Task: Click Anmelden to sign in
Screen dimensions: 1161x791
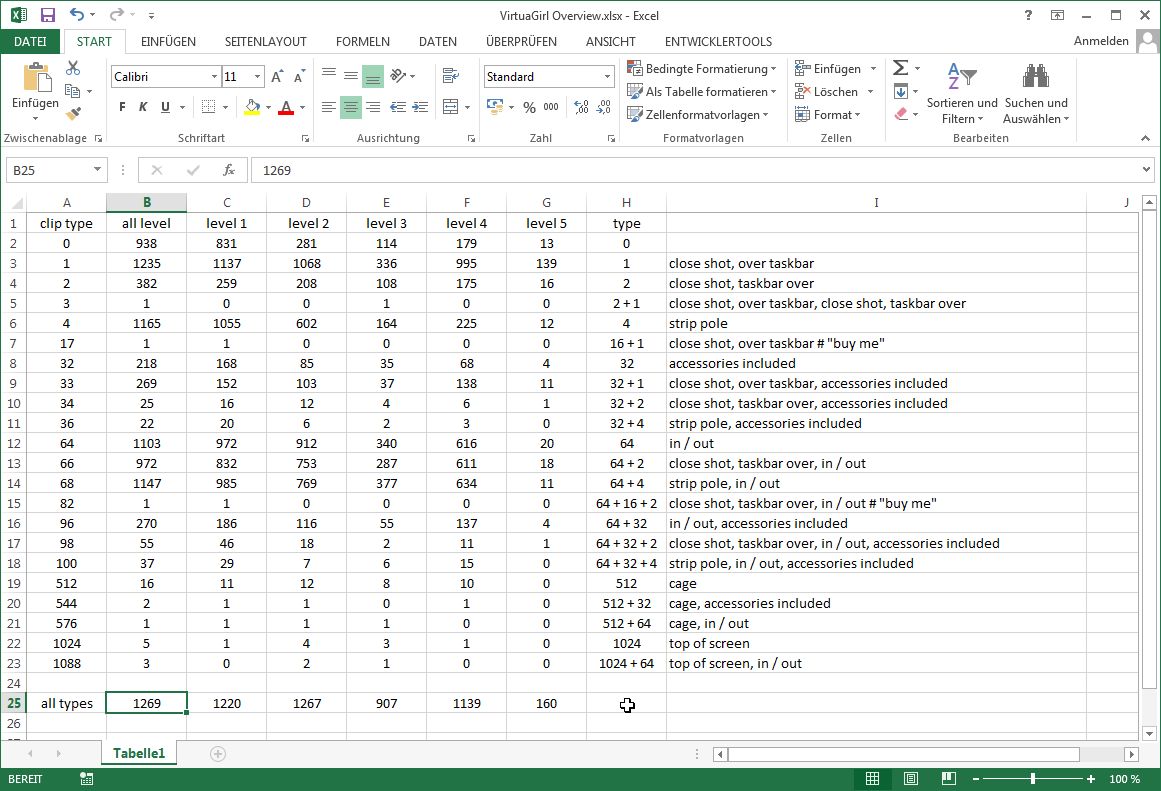Action: [x=1101, y=41]
